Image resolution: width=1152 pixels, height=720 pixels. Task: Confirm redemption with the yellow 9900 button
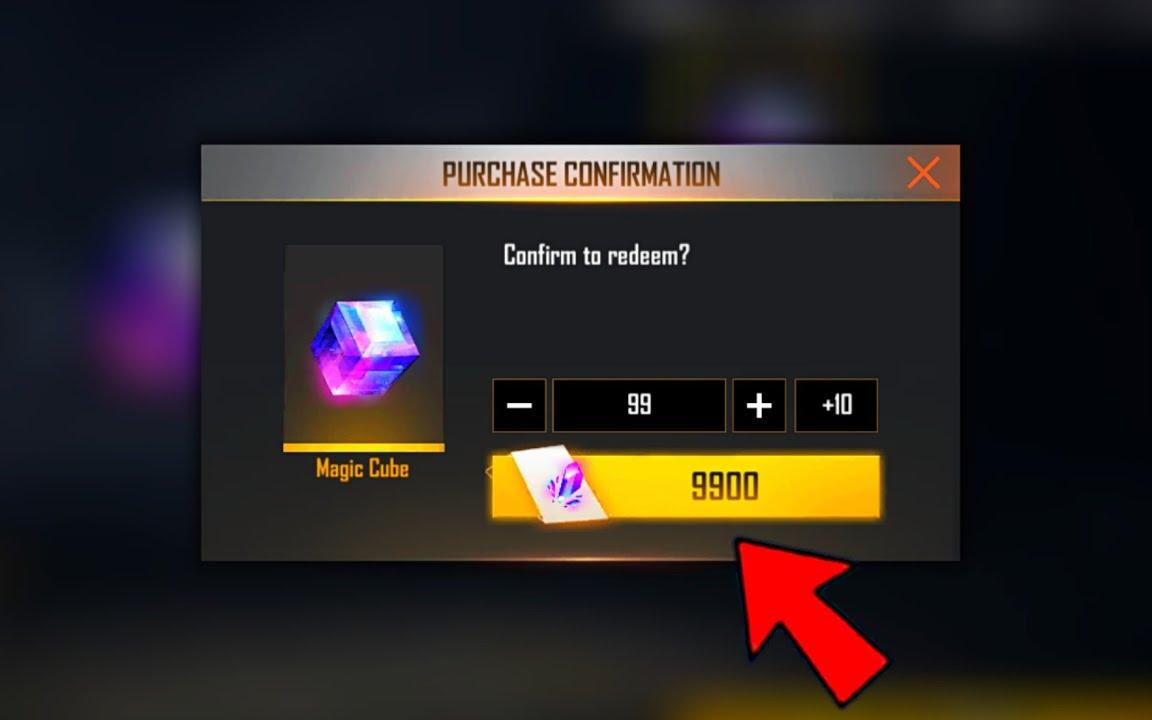(x=685, y=486)
